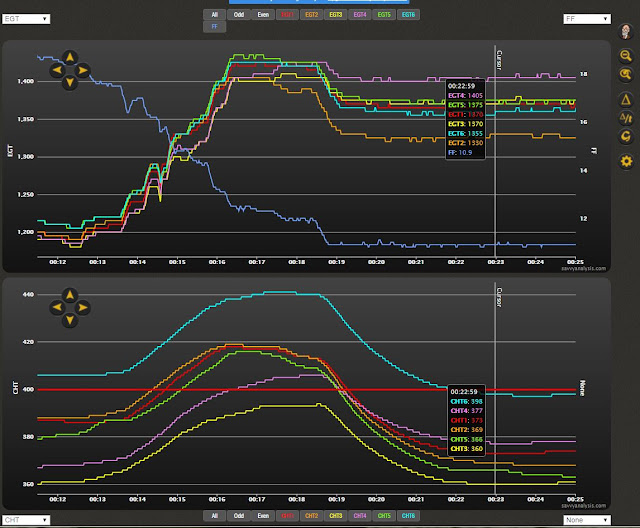Show Even CHT cylinders
640x528 pixels.
263,516
